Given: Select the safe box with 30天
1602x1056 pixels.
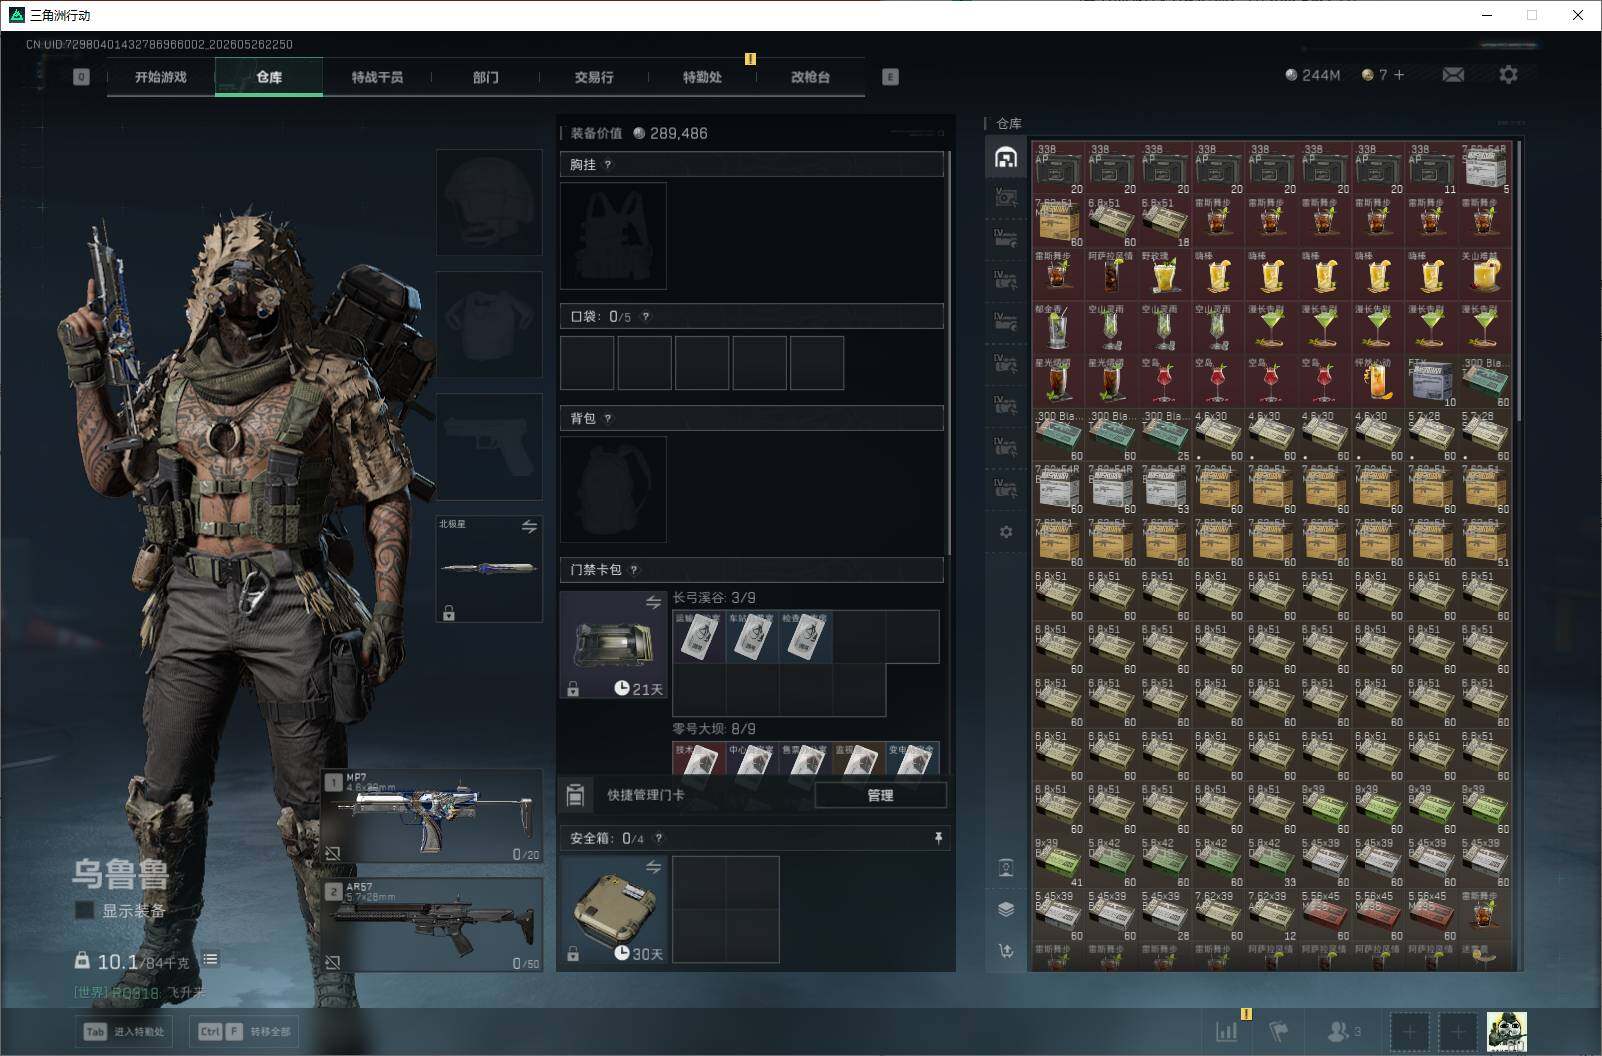Looking at the screenshot, I should [x=614, y=910].
